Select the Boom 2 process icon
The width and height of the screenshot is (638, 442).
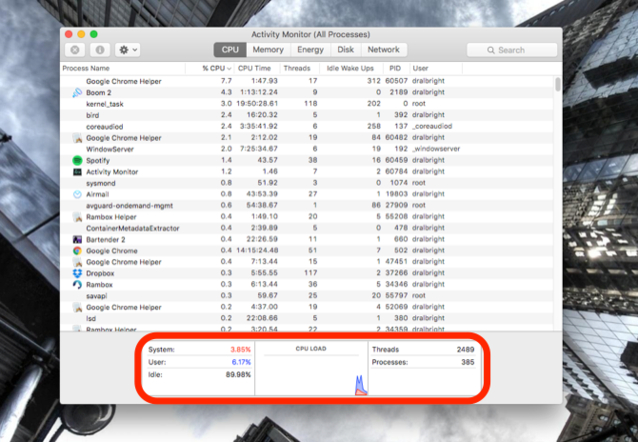point(77,93)
